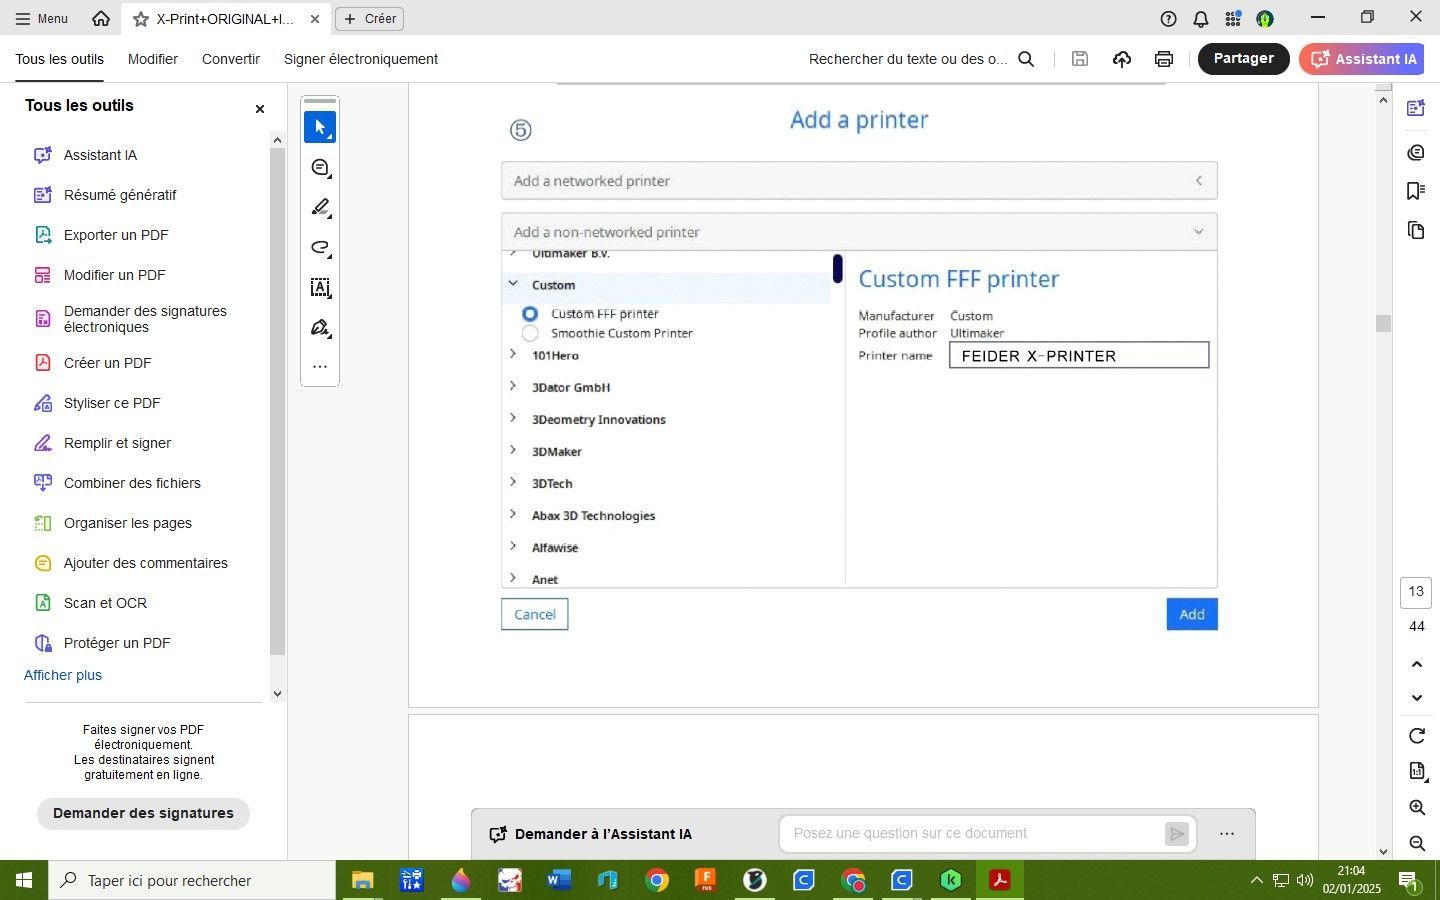Image resolution: width=1440 pixels, height=900 pixels.
Task: Switch to the Tous les outils tab
Action: point(59,59)
